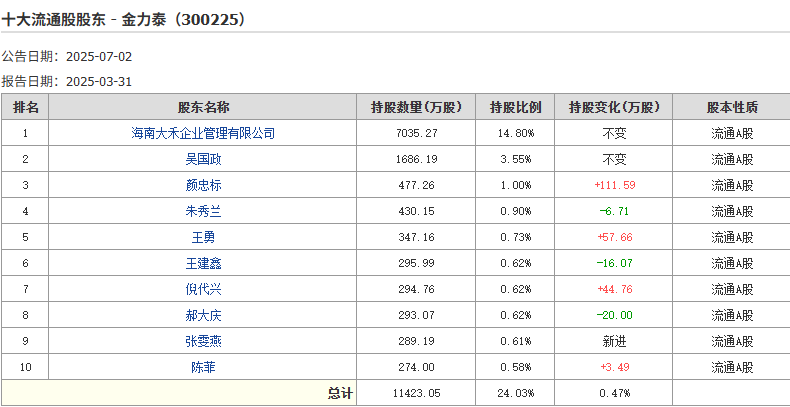Click rank number 10
The image size is (790, 407).
pos(25,367)
